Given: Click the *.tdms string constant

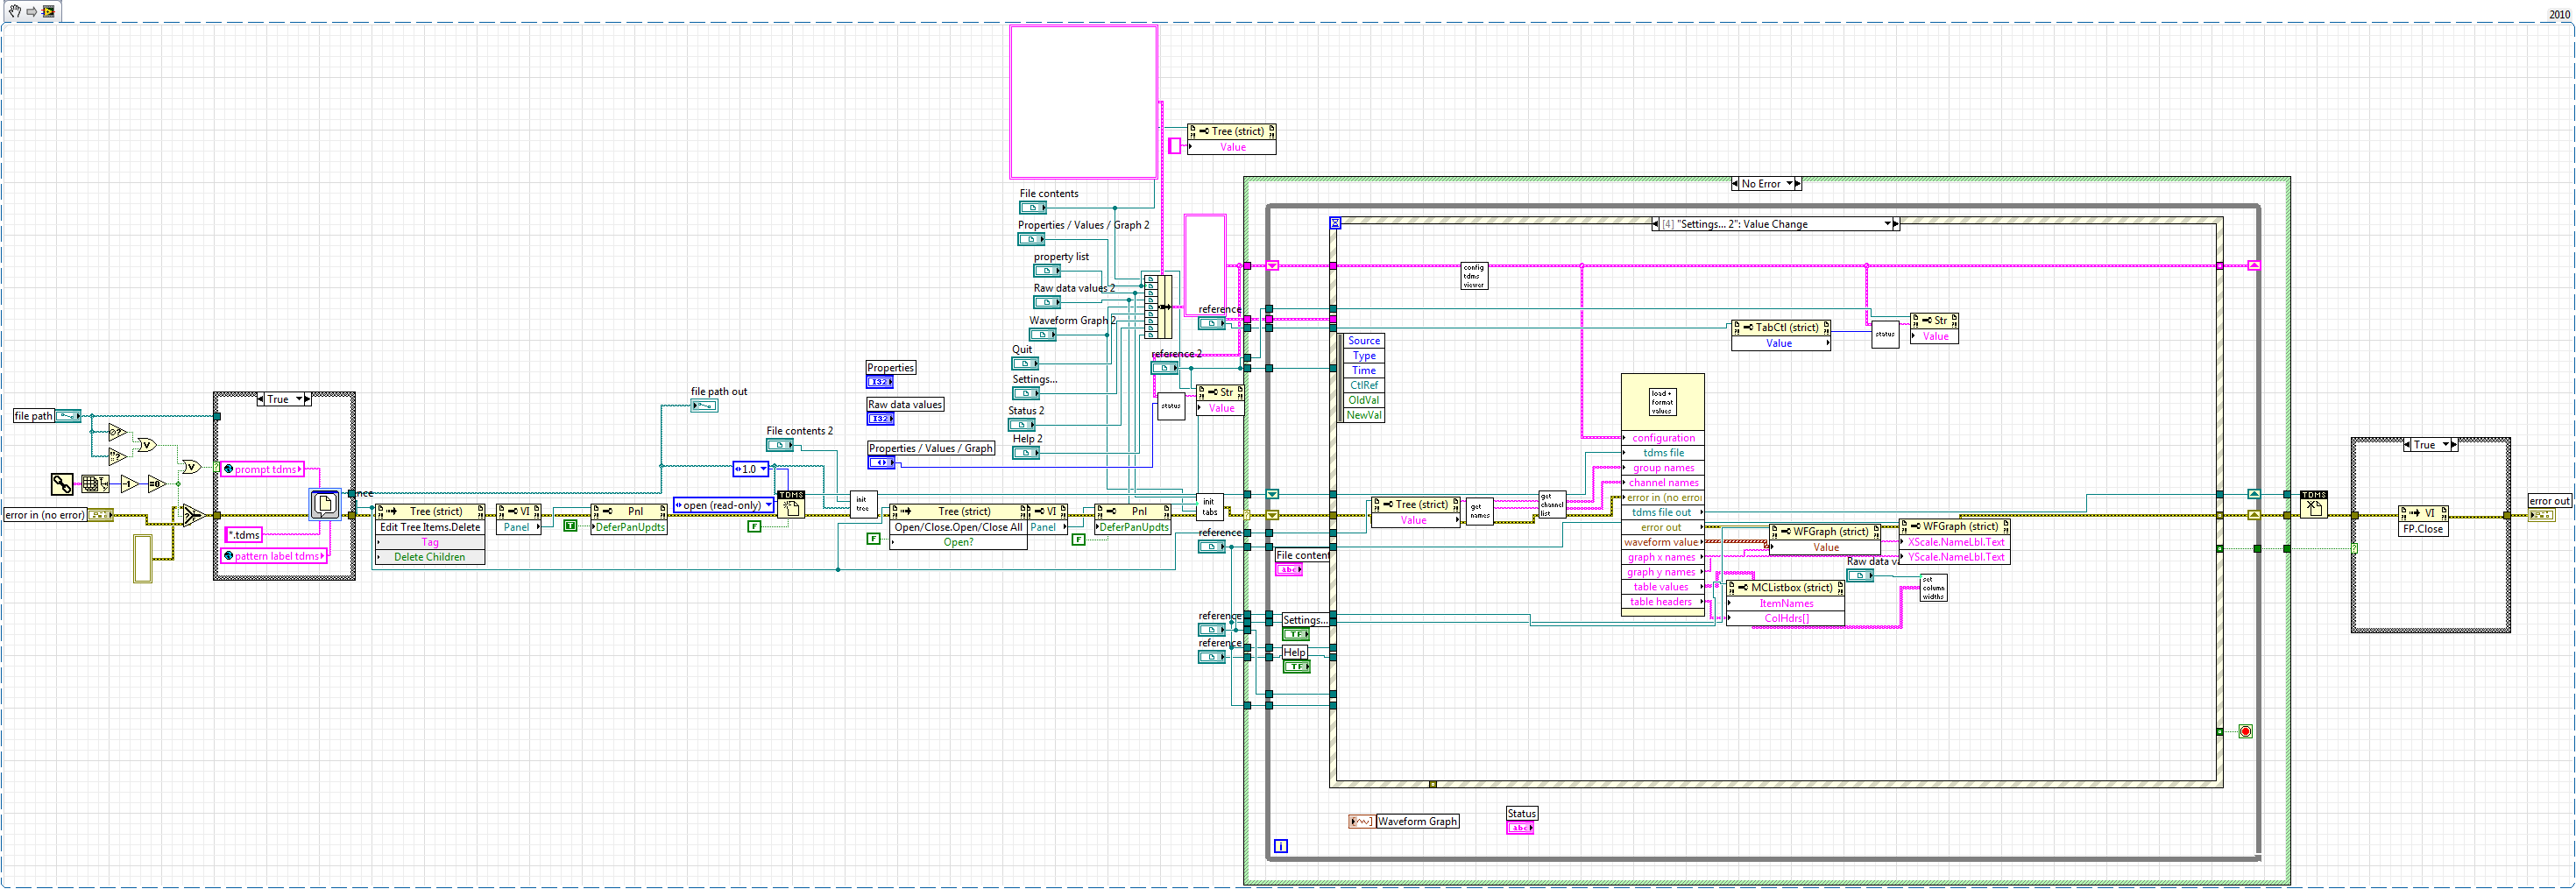Looking at the screenshot, I should (244, 535).
